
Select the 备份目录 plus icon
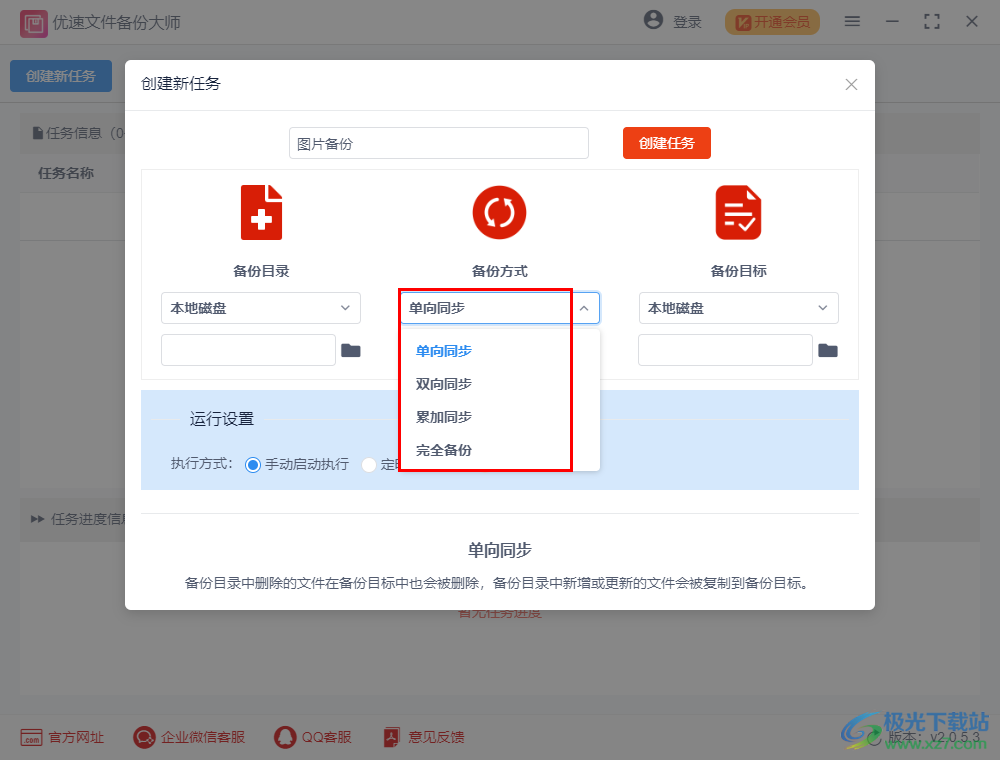pyautogui.click(x=261, y=212)
